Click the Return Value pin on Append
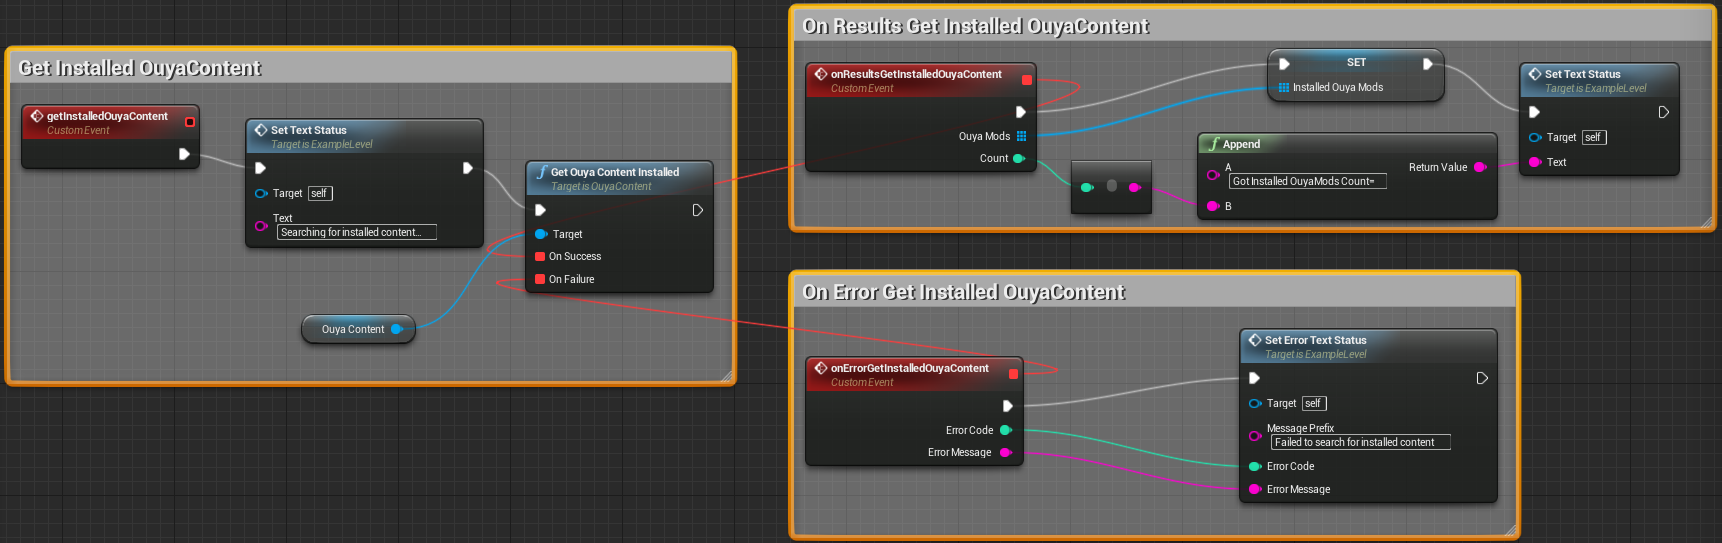The image size is (1722, 543). click(x=1480, y=167)
